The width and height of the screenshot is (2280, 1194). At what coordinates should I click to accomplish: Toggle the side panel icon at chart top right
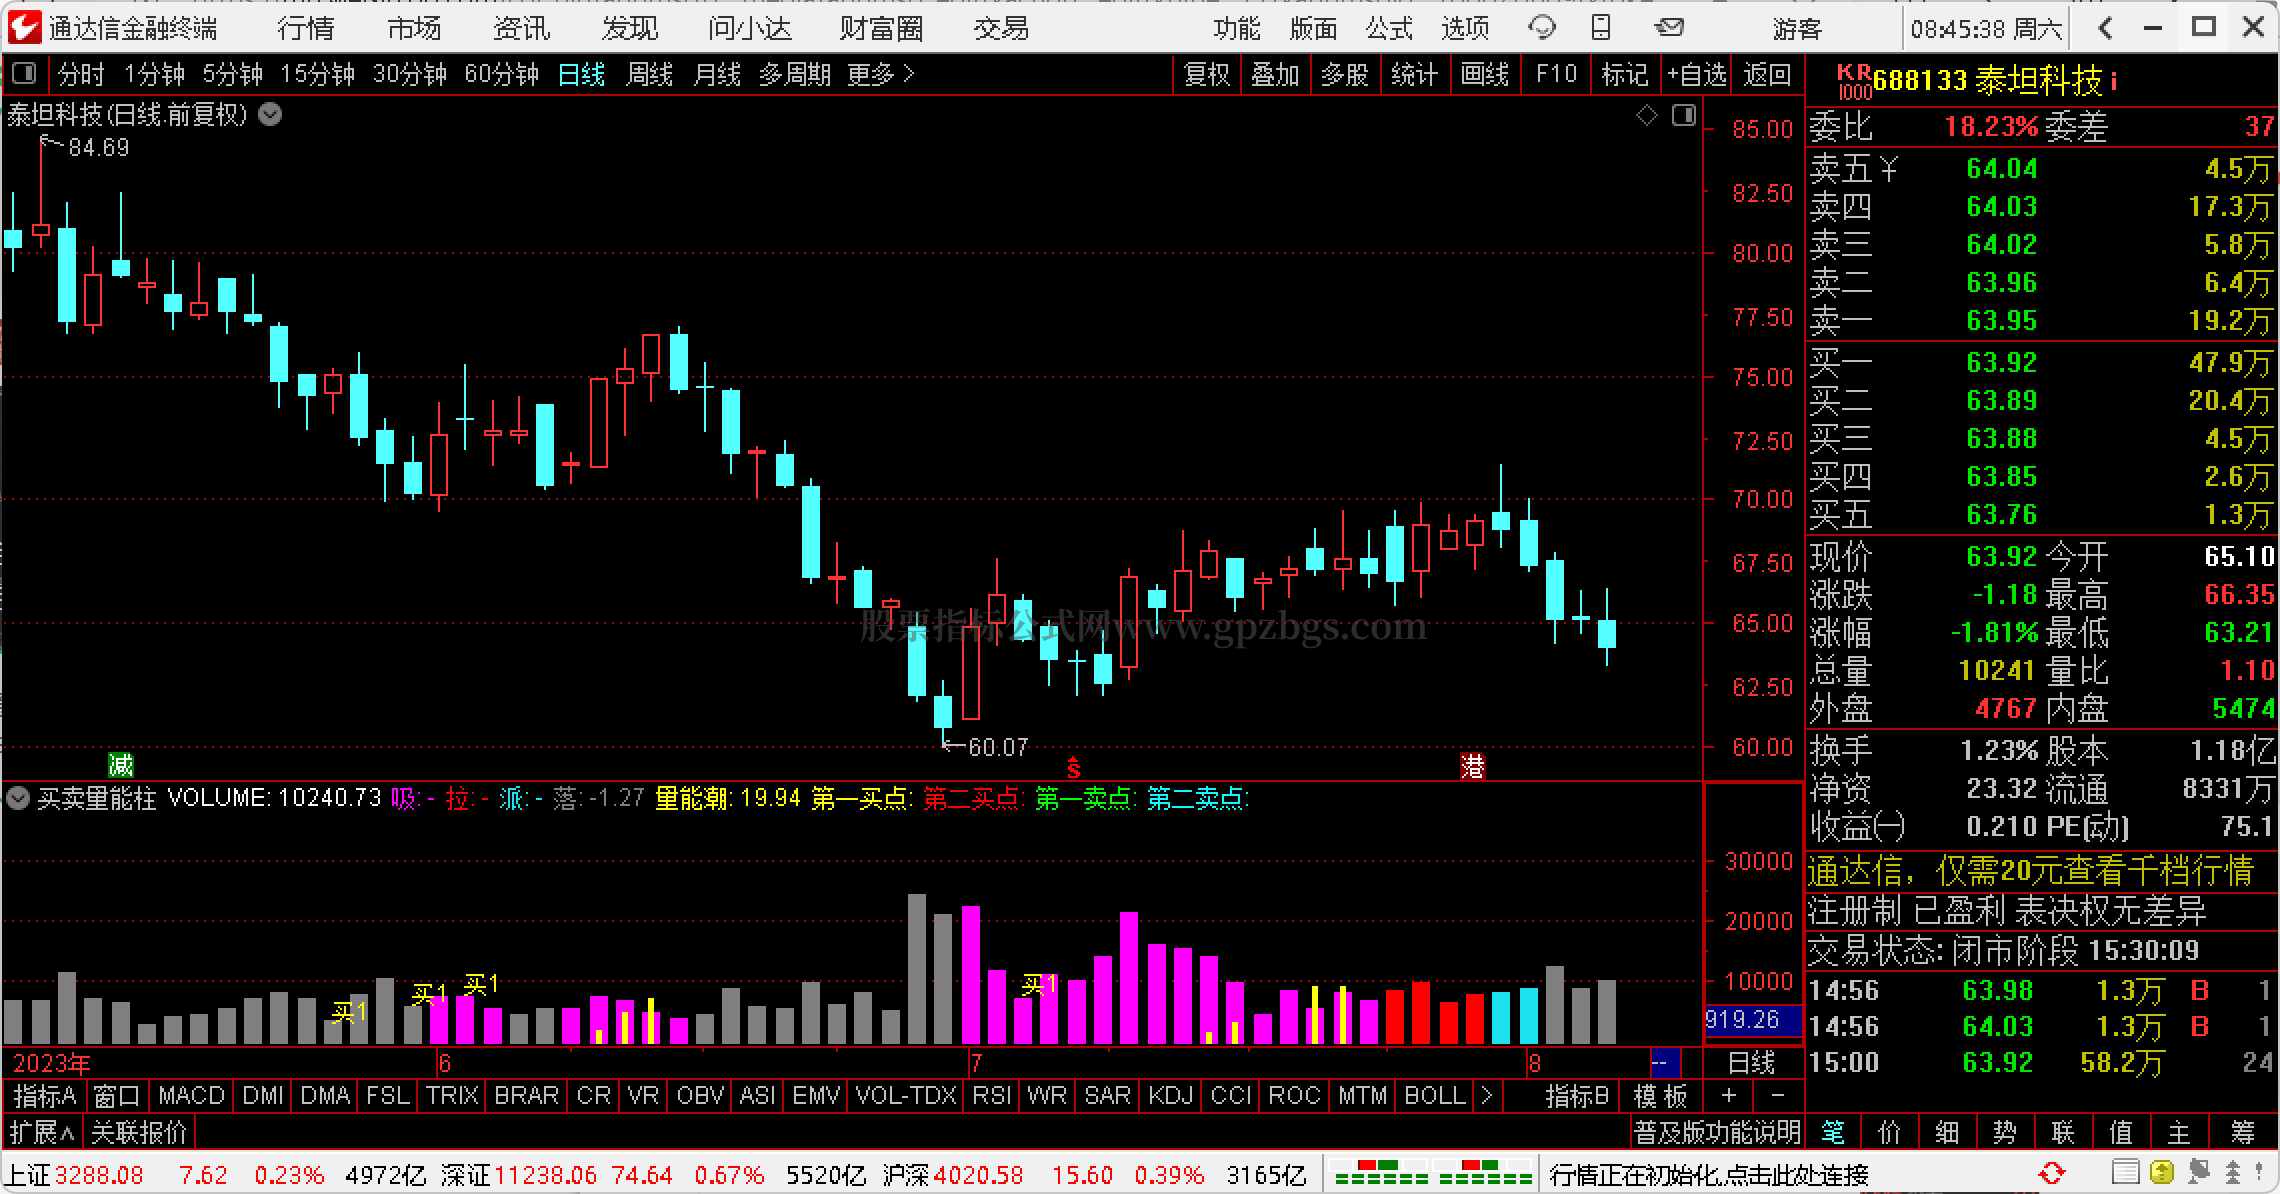coord(1684,116)
